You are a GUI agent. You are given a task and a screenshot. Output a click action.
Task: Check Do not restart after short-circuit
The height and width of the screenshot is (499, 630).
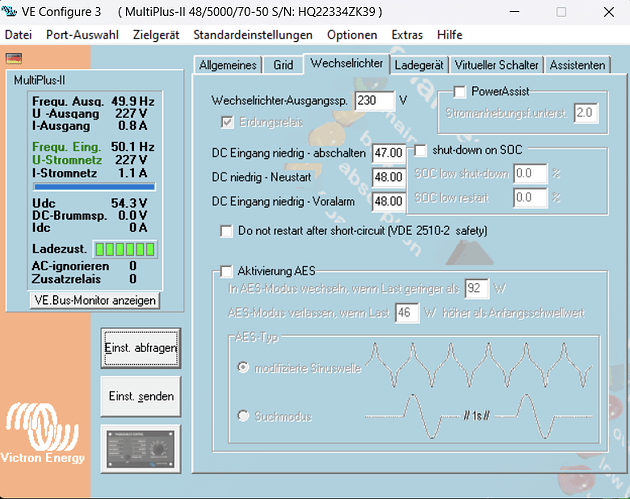coord(226,231)
